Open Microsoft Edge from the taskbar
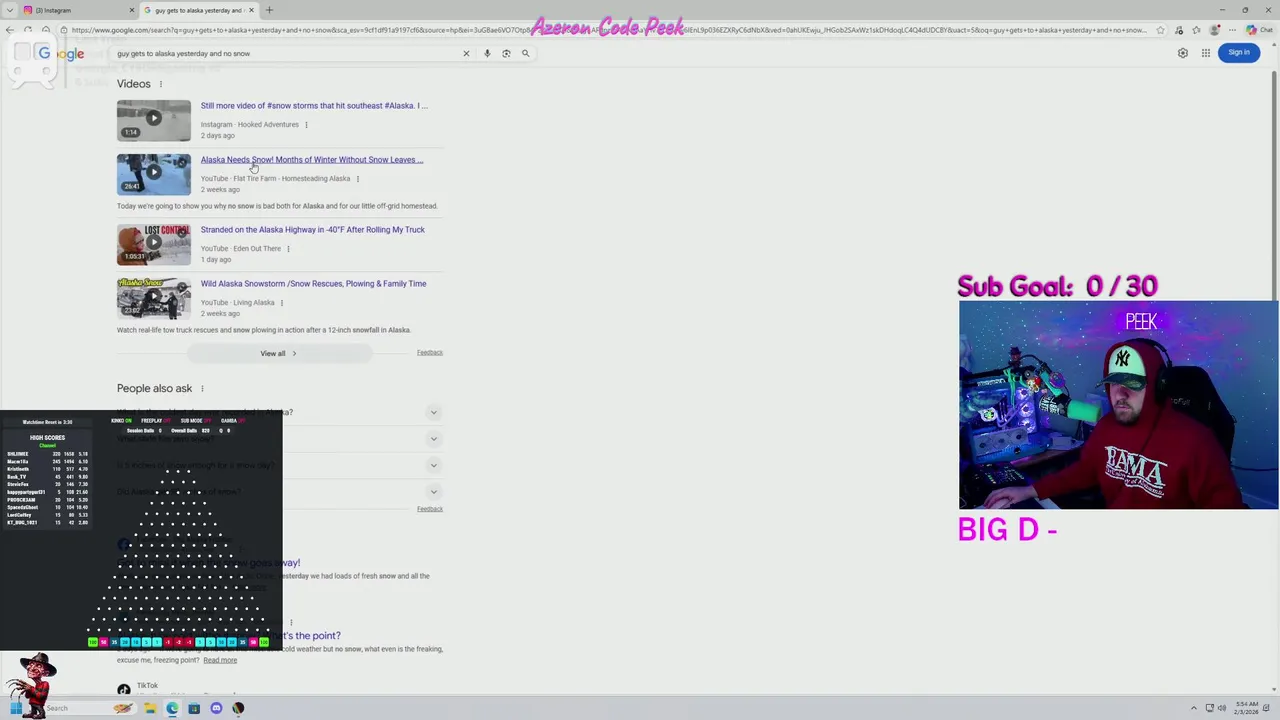Viewport: 1280px width, 720px height. pyautogui.click(x=172, y=708)
